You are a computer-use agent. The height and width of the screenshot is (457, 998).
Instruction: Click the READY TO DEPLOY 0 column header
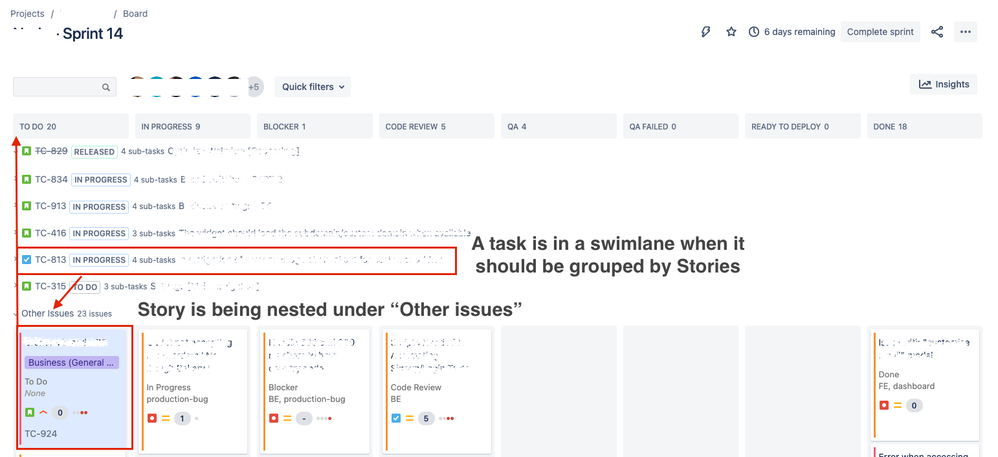click(x=803, y=126)
